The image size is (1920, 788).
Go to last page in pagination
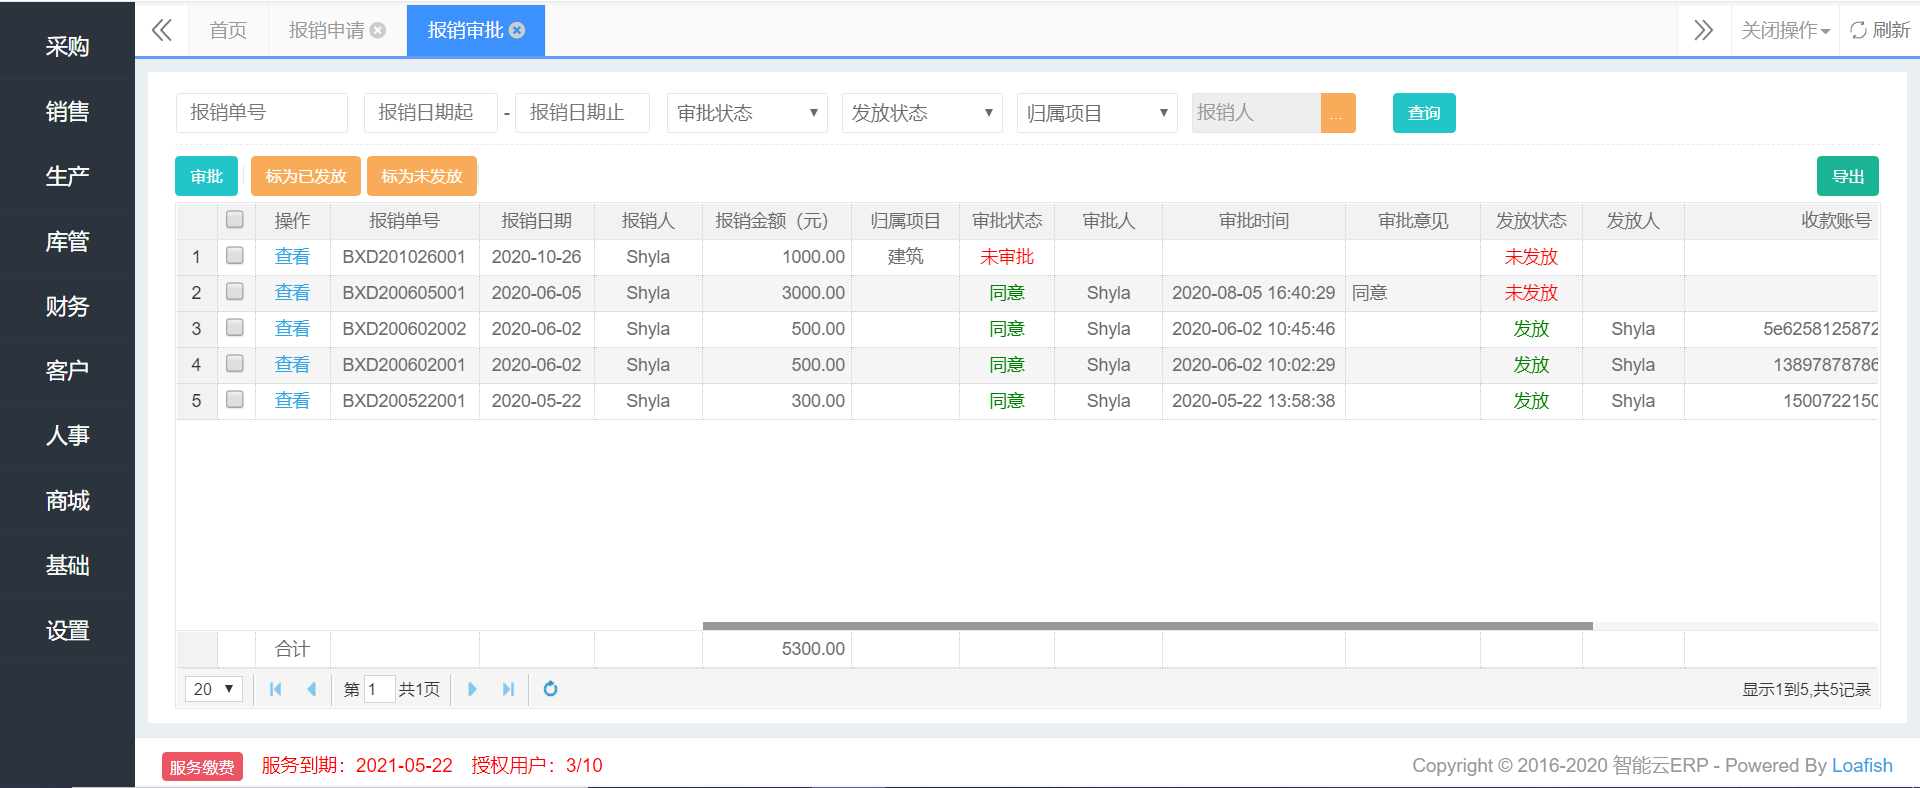point(508,689)
